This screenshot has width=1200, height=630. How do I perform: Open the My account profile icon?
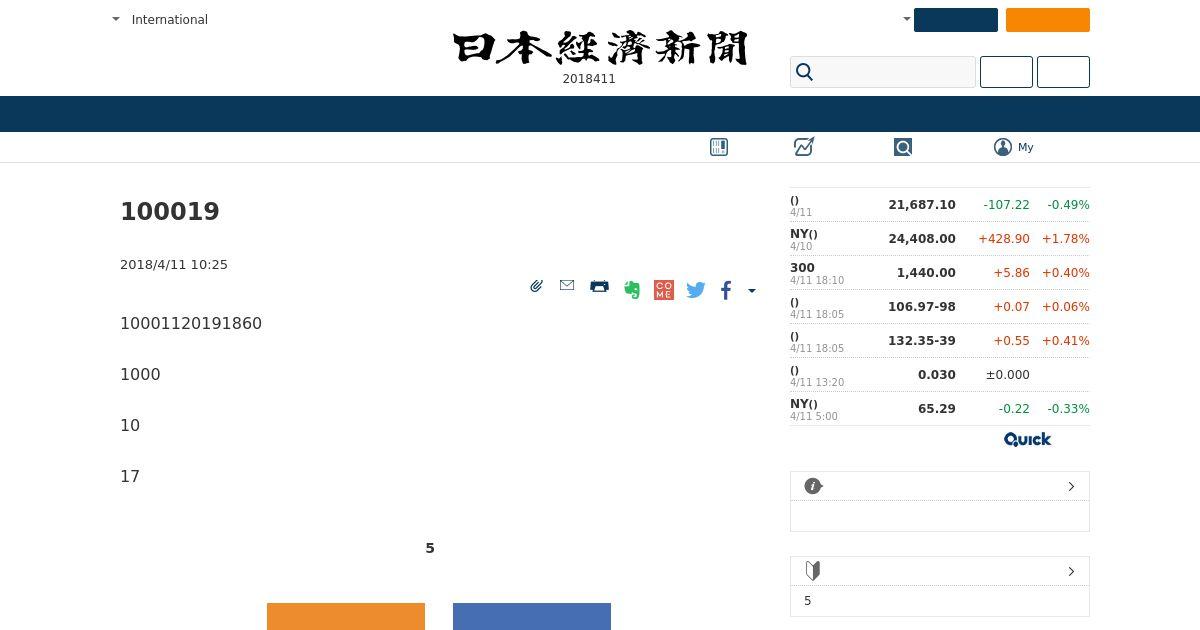tap(1003, 147)
